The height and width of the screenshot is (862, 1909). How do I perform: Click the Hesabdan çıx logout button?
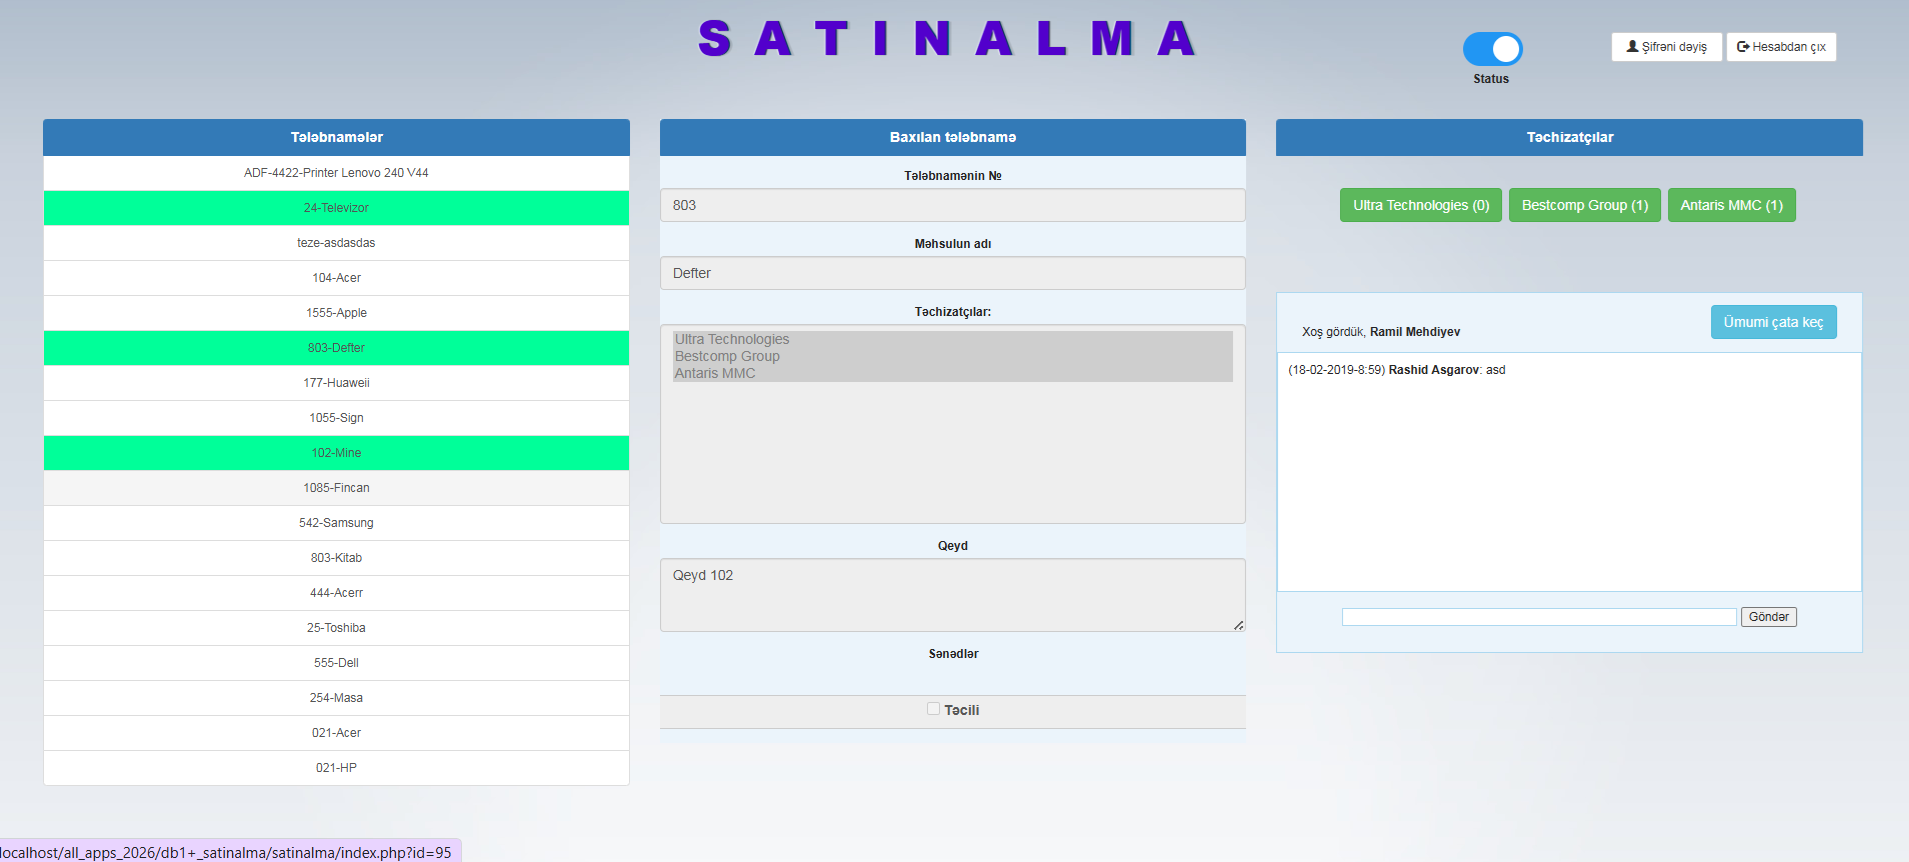1781,47
